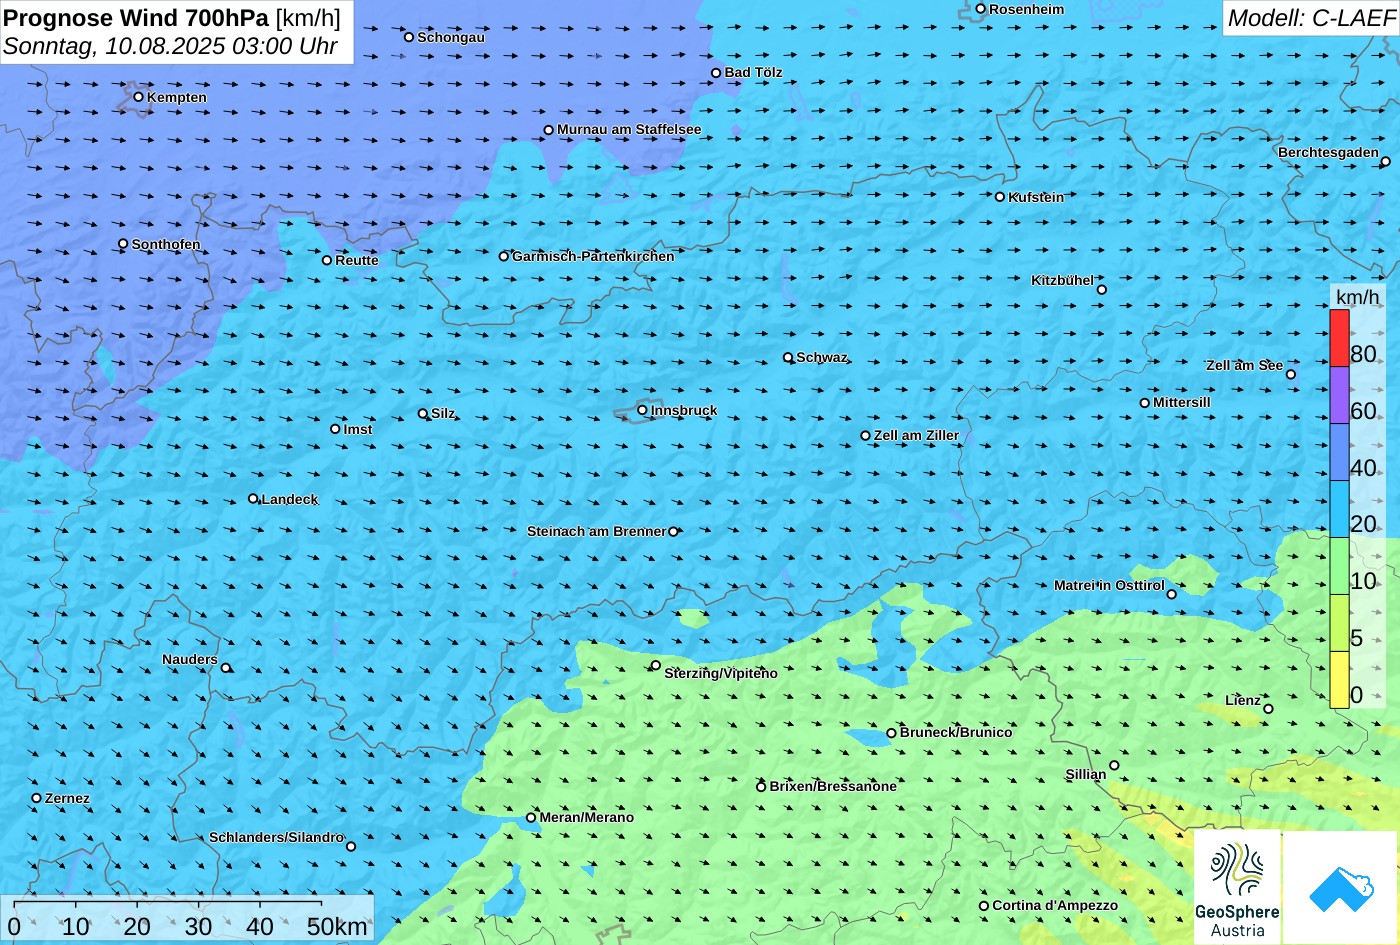Click the Zernez location marker
Screen dimensions: 1400x945
point(37,798)
